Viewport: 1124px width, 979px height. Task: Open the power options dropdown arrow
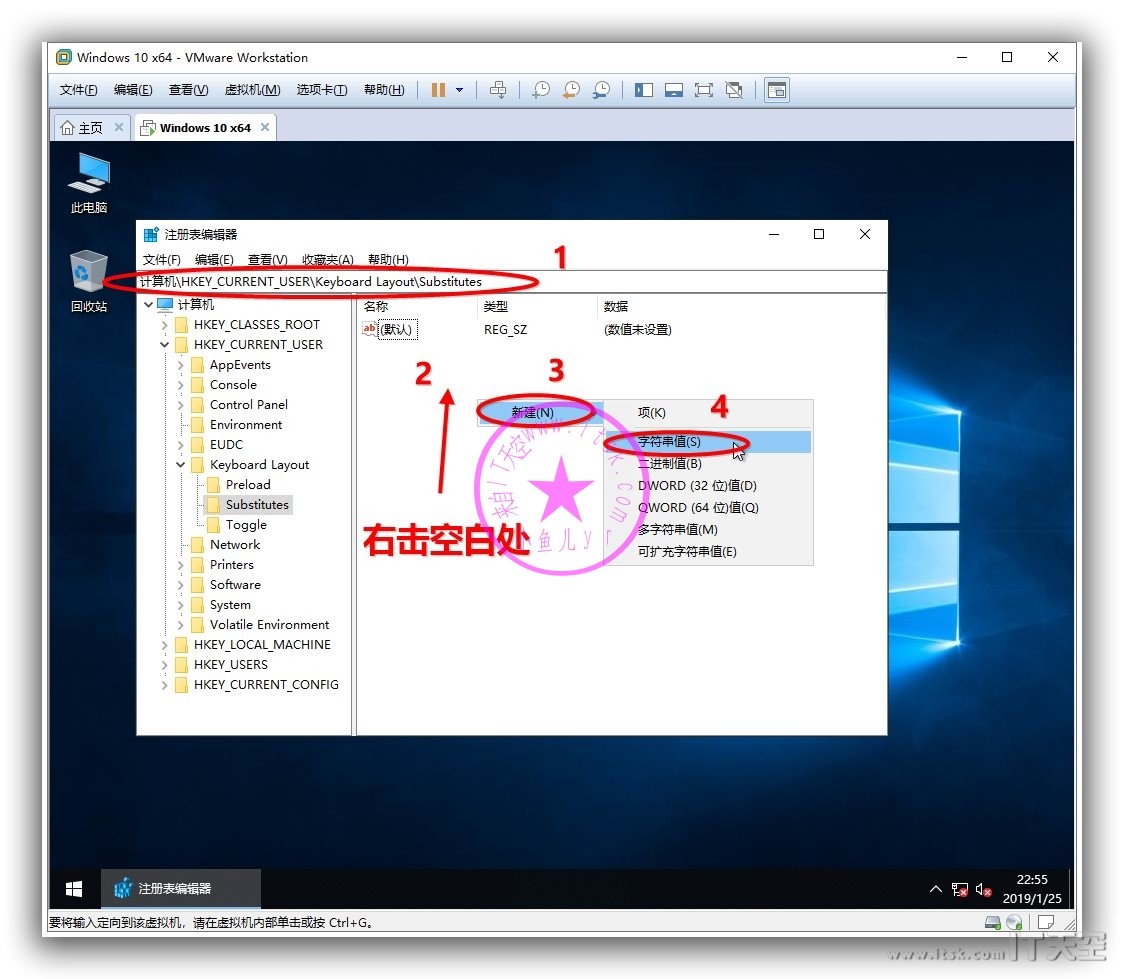coord(459,90)
